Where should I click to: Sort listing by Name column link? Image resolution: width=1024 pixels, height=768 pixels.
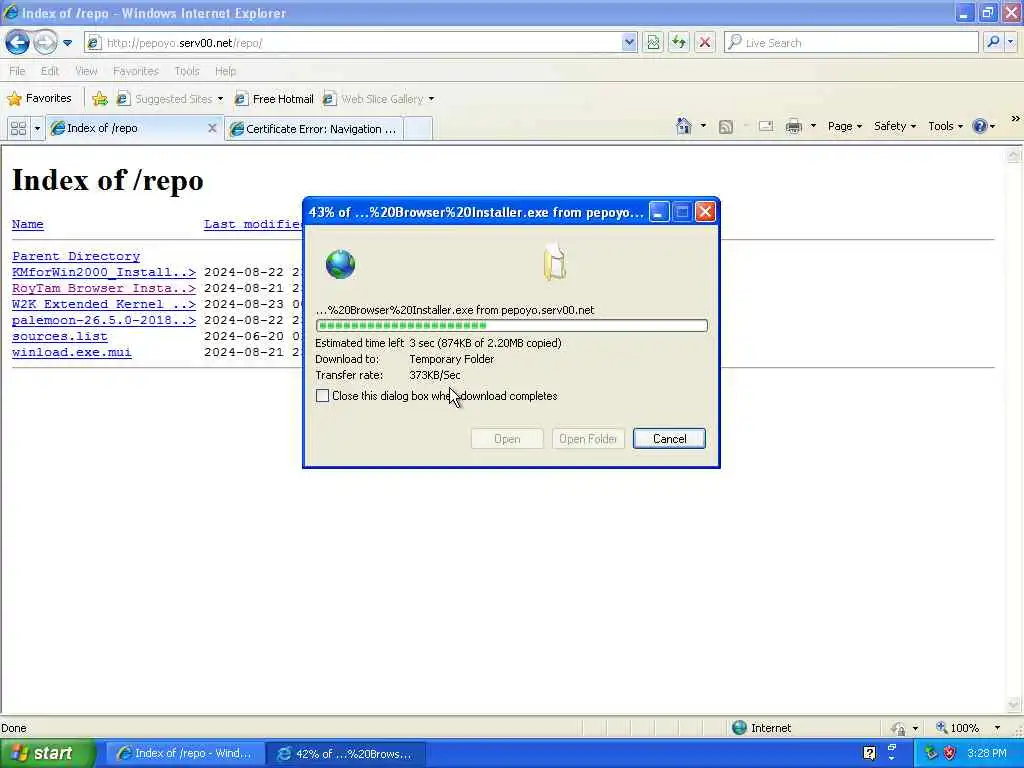[x=27, y=224]
